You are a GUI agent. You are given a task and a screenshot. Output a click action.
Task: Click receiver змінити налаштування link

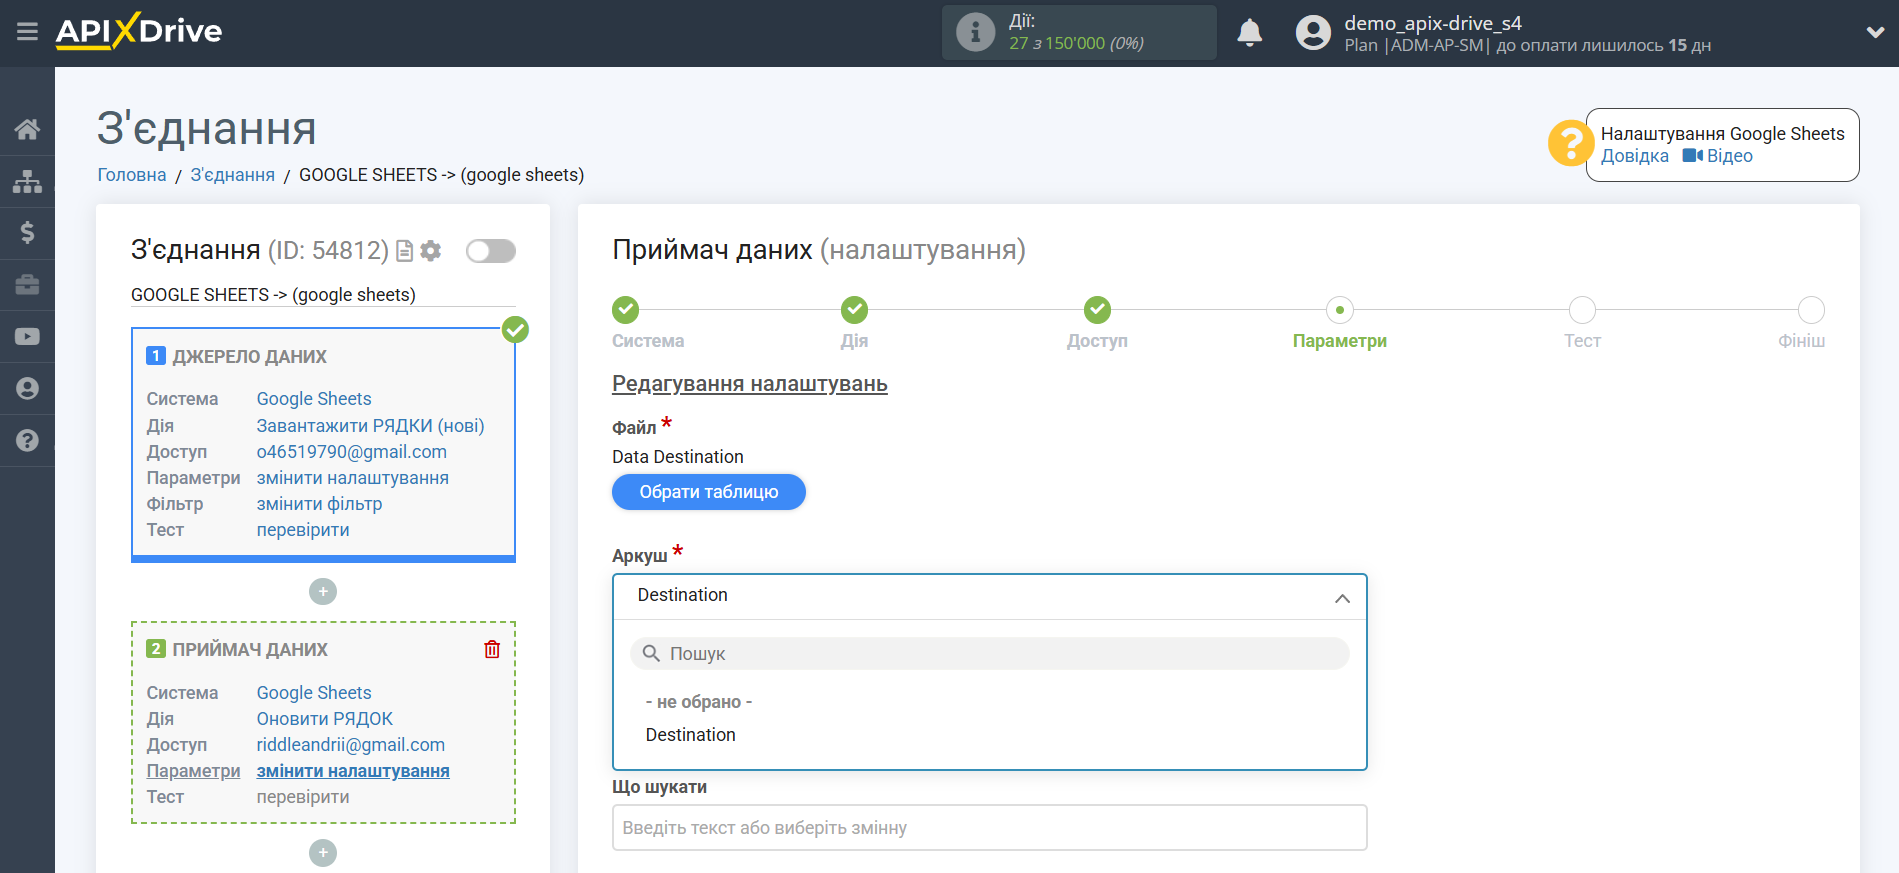click(x=353, y=771)
